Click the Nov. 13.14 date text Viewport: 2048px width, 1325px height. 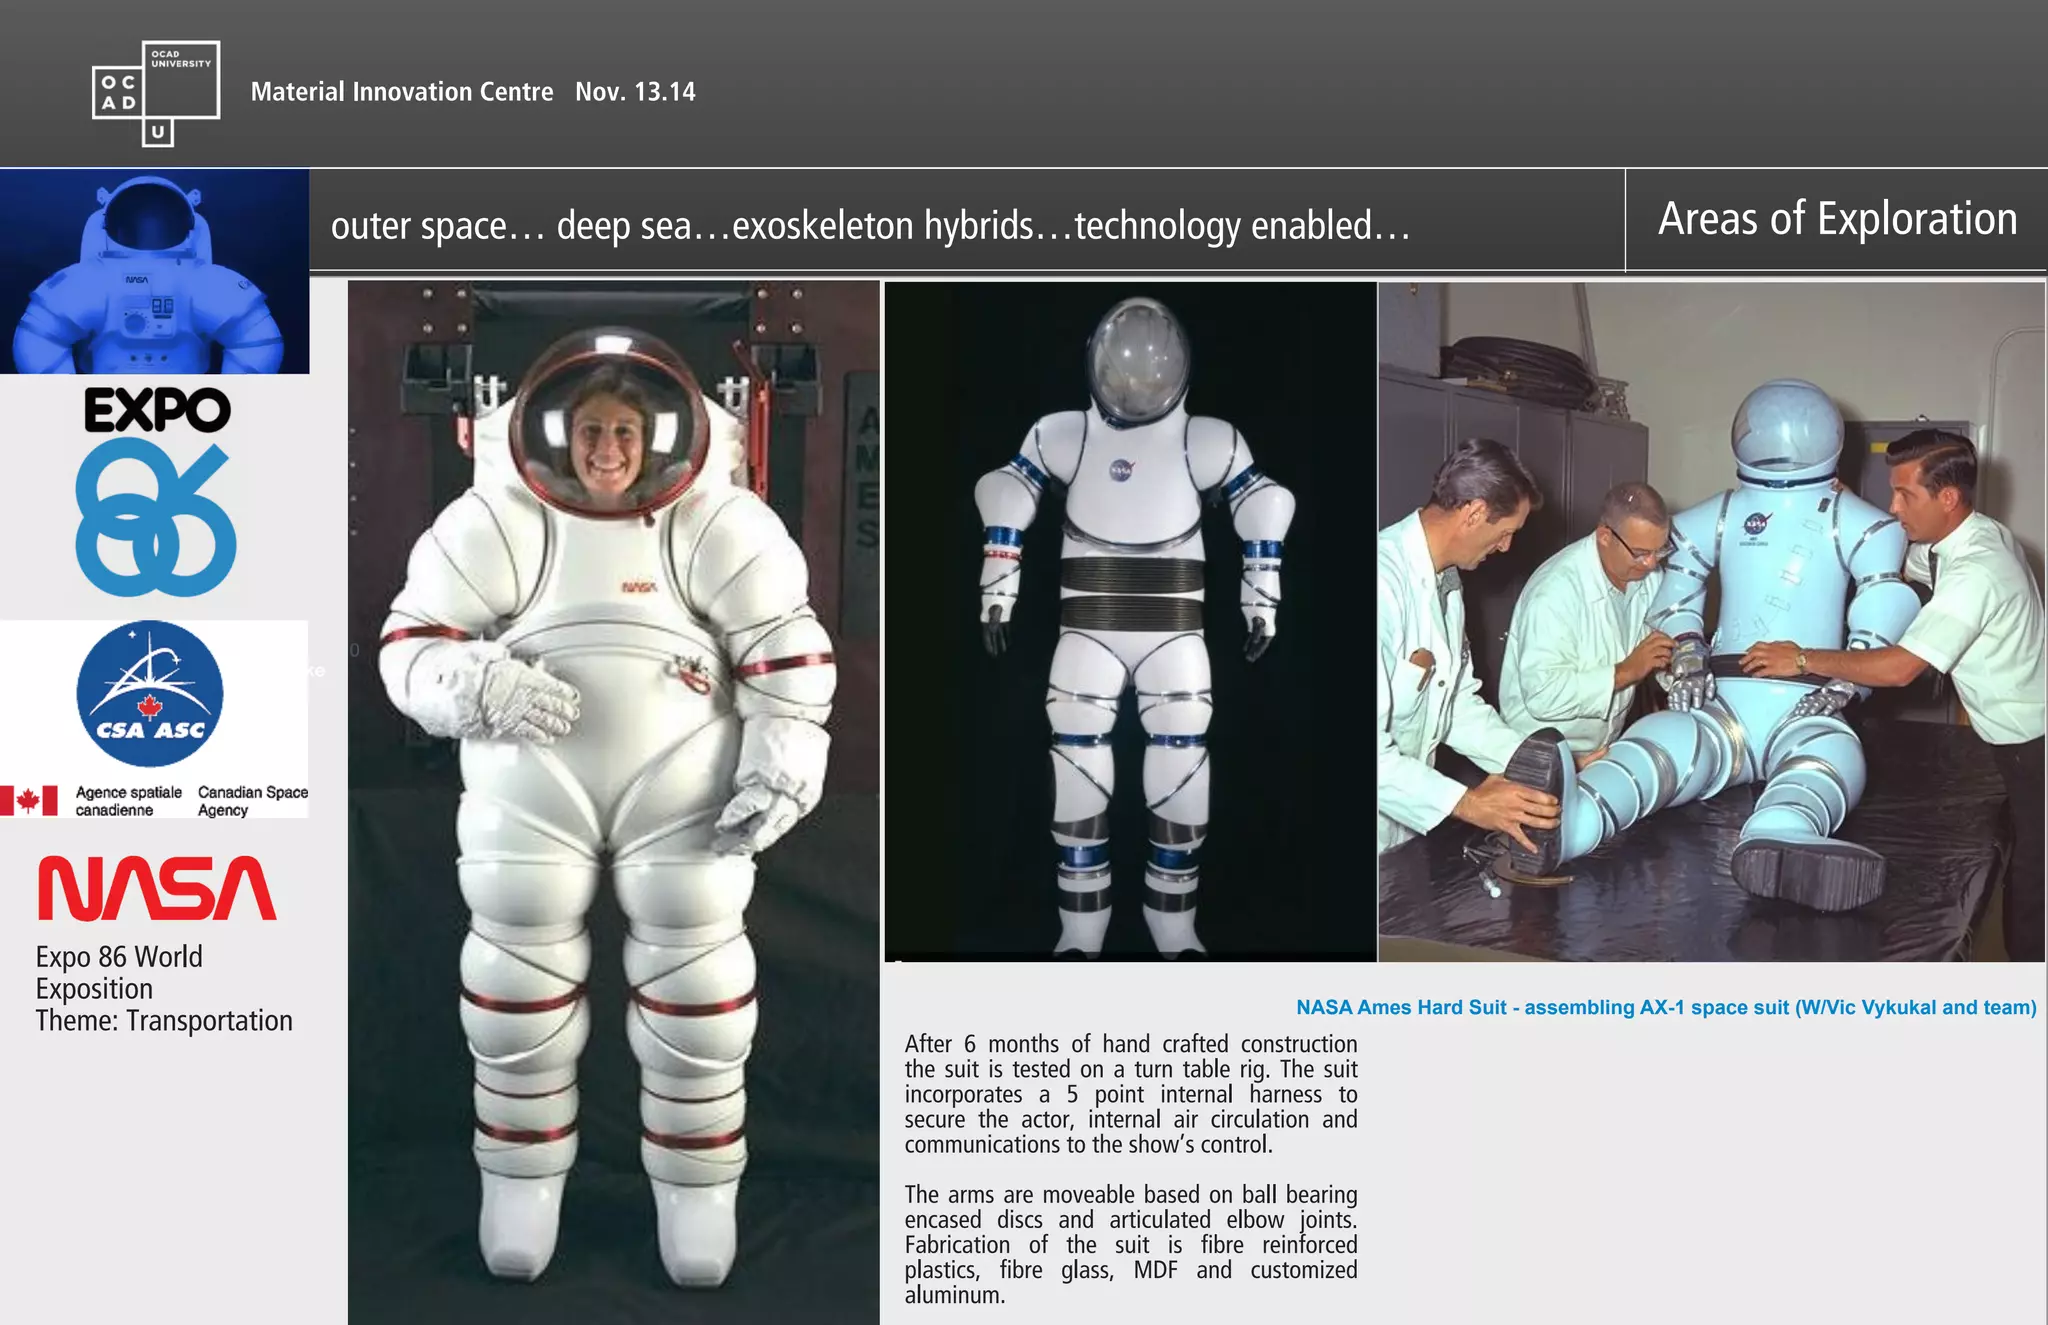pos(635,92)
